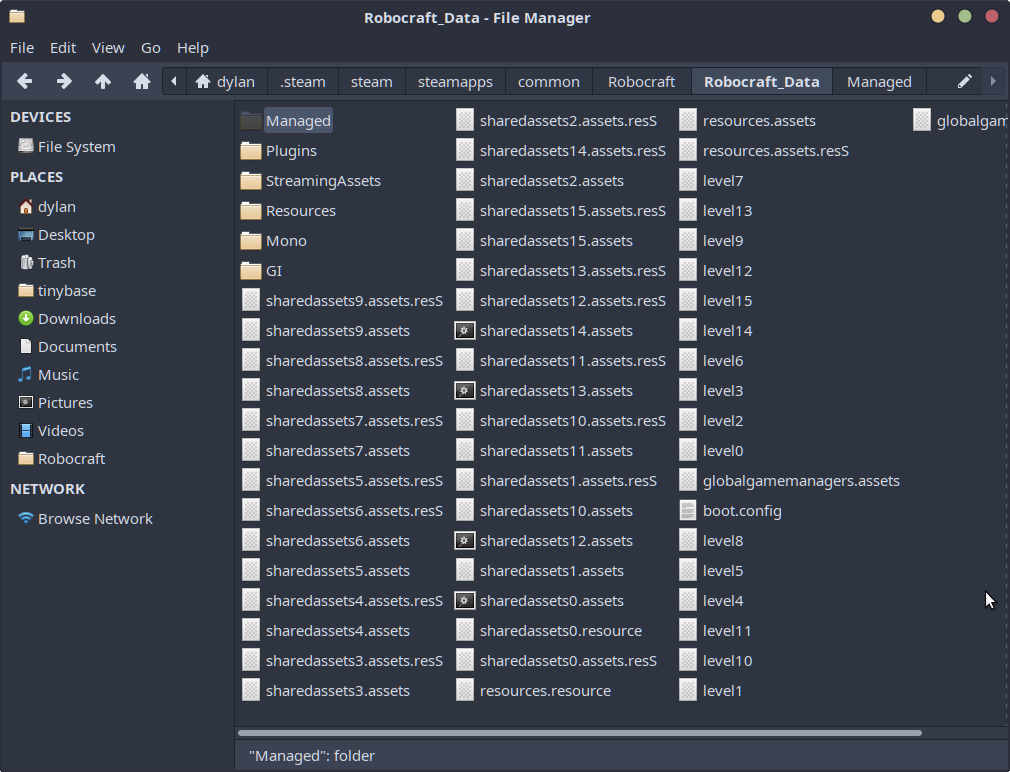Image resolution: width=1010 pixels, height=772 pixels.
Task: Click the Back navigation arrow
Action: coord(24,82)
